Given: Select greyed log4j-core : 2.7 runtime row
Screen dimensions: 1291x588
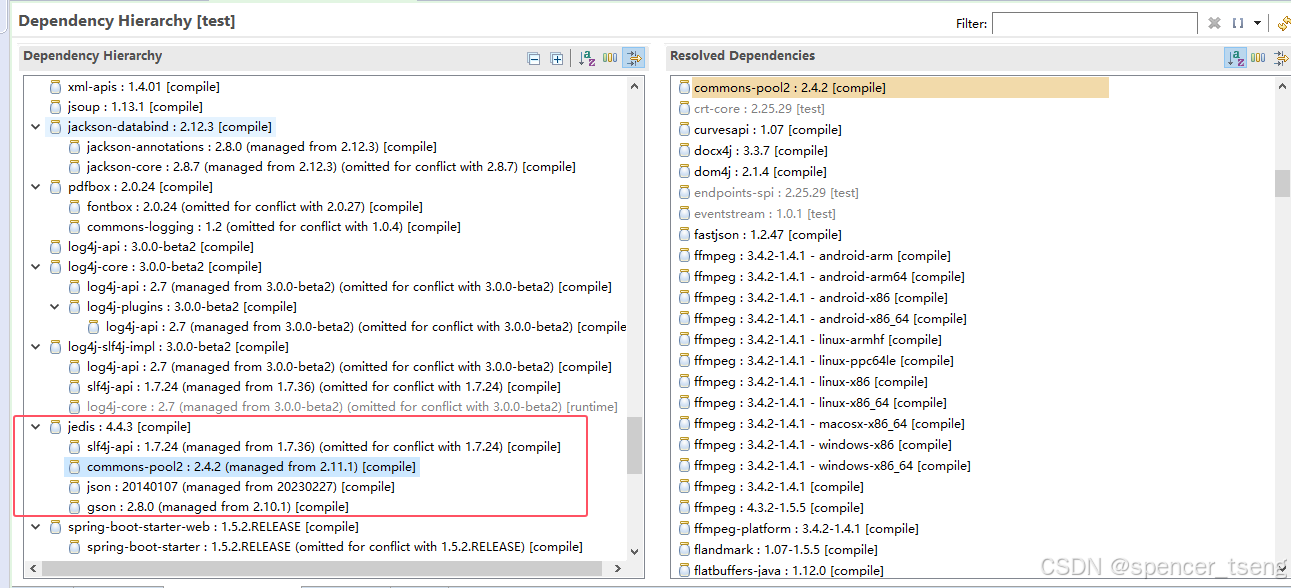Looking at the screenshot, I should [x=352, y=407].
